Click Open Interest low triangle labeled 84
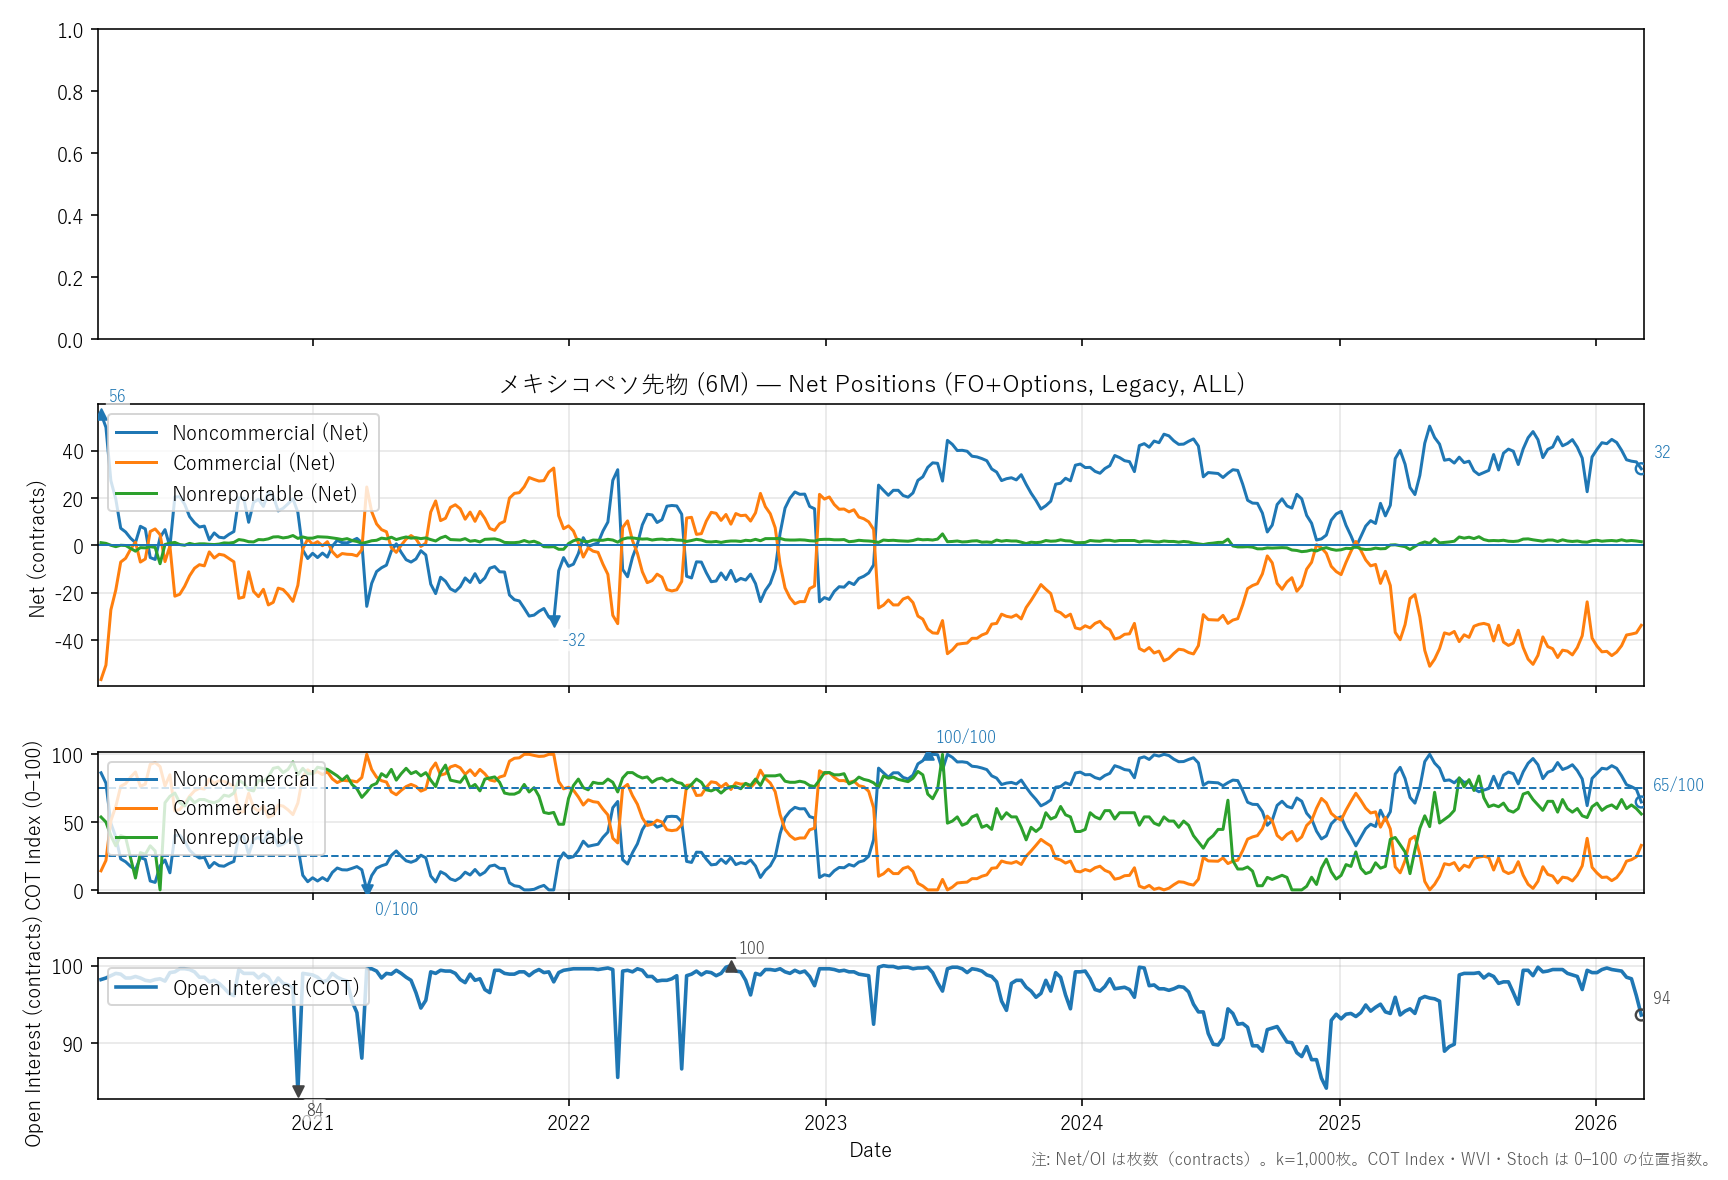The width and height of the screenshot is (1728, 1180). [298, 1091]
